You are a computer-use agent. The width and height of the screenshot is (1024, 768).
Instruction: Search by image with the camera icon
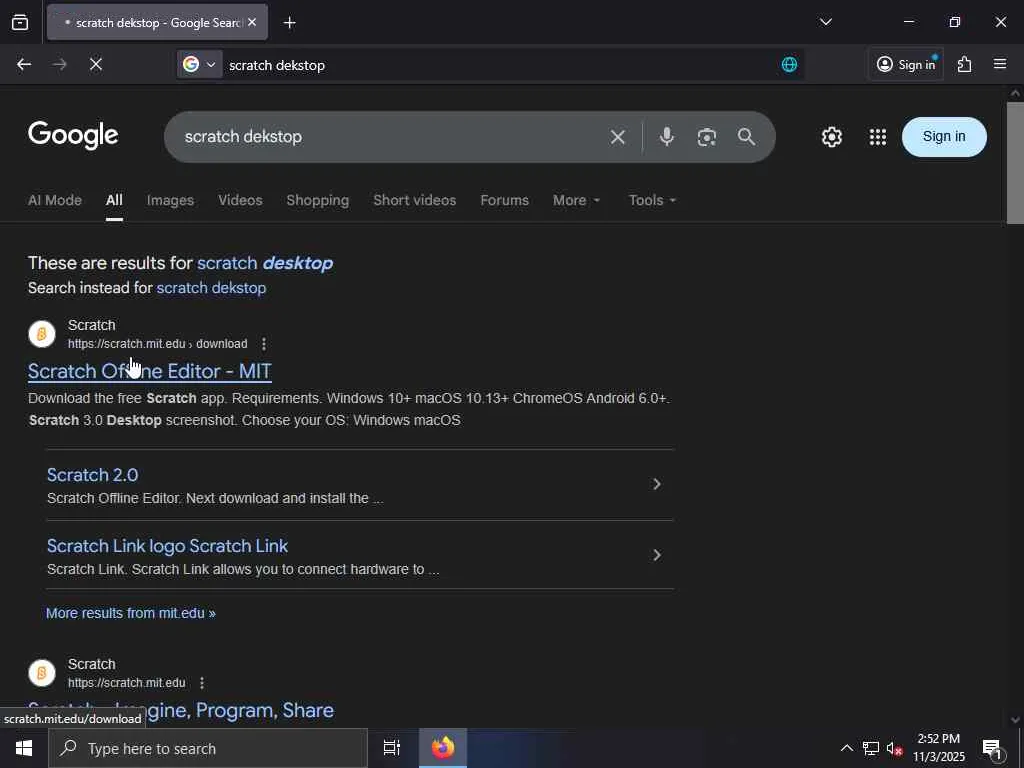click(706, 136)
